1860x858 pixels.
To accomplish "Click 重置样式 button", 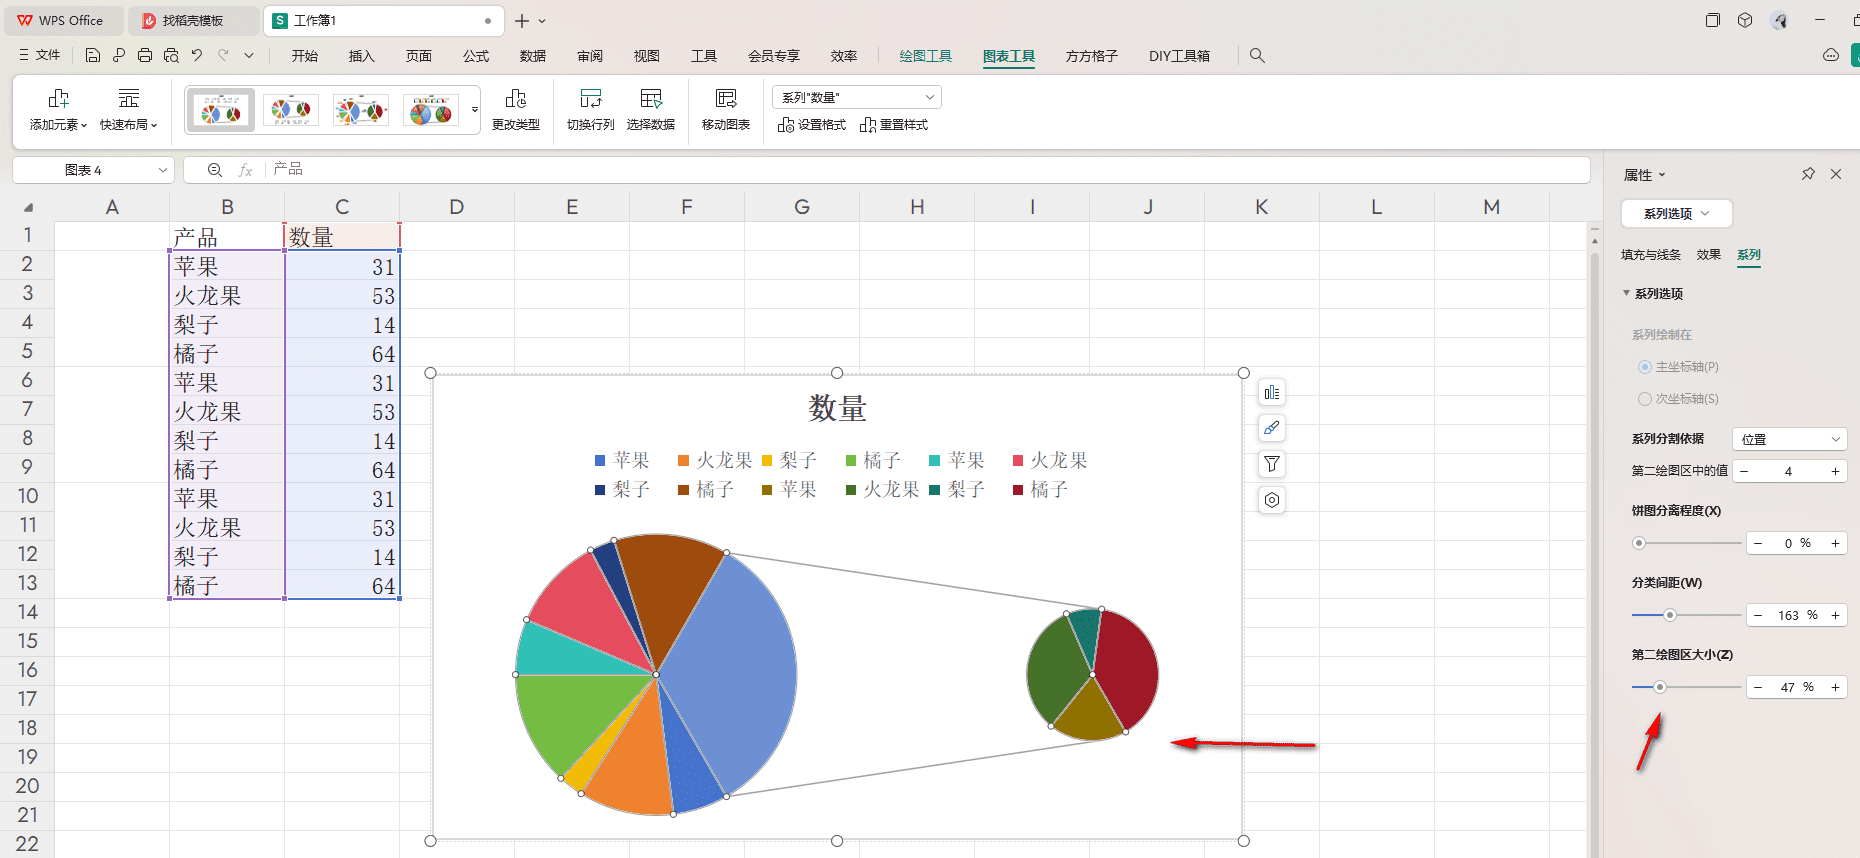I will tap(894, 125).
